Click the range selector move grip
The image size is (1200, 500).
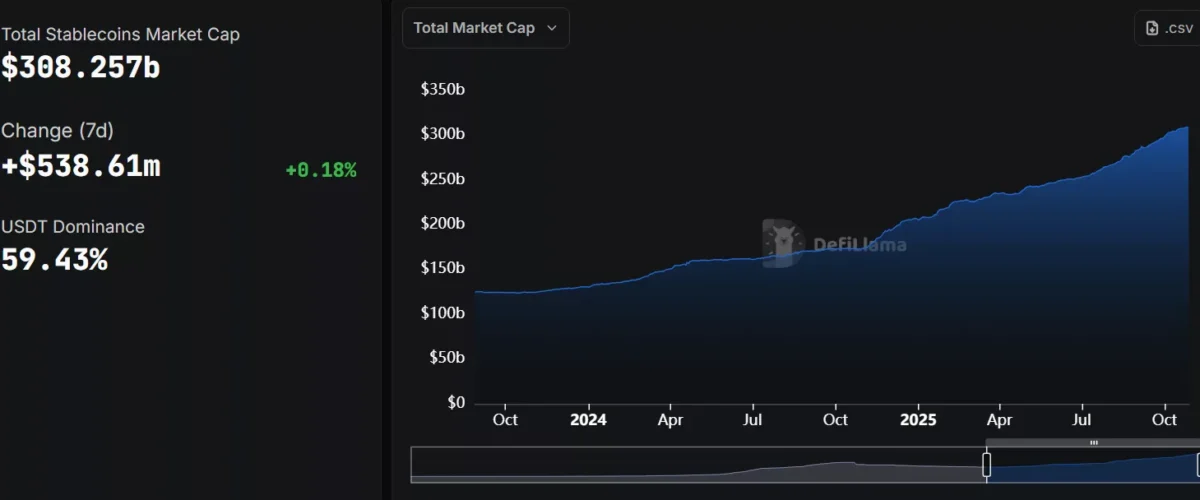click(x=1093, y=442)
